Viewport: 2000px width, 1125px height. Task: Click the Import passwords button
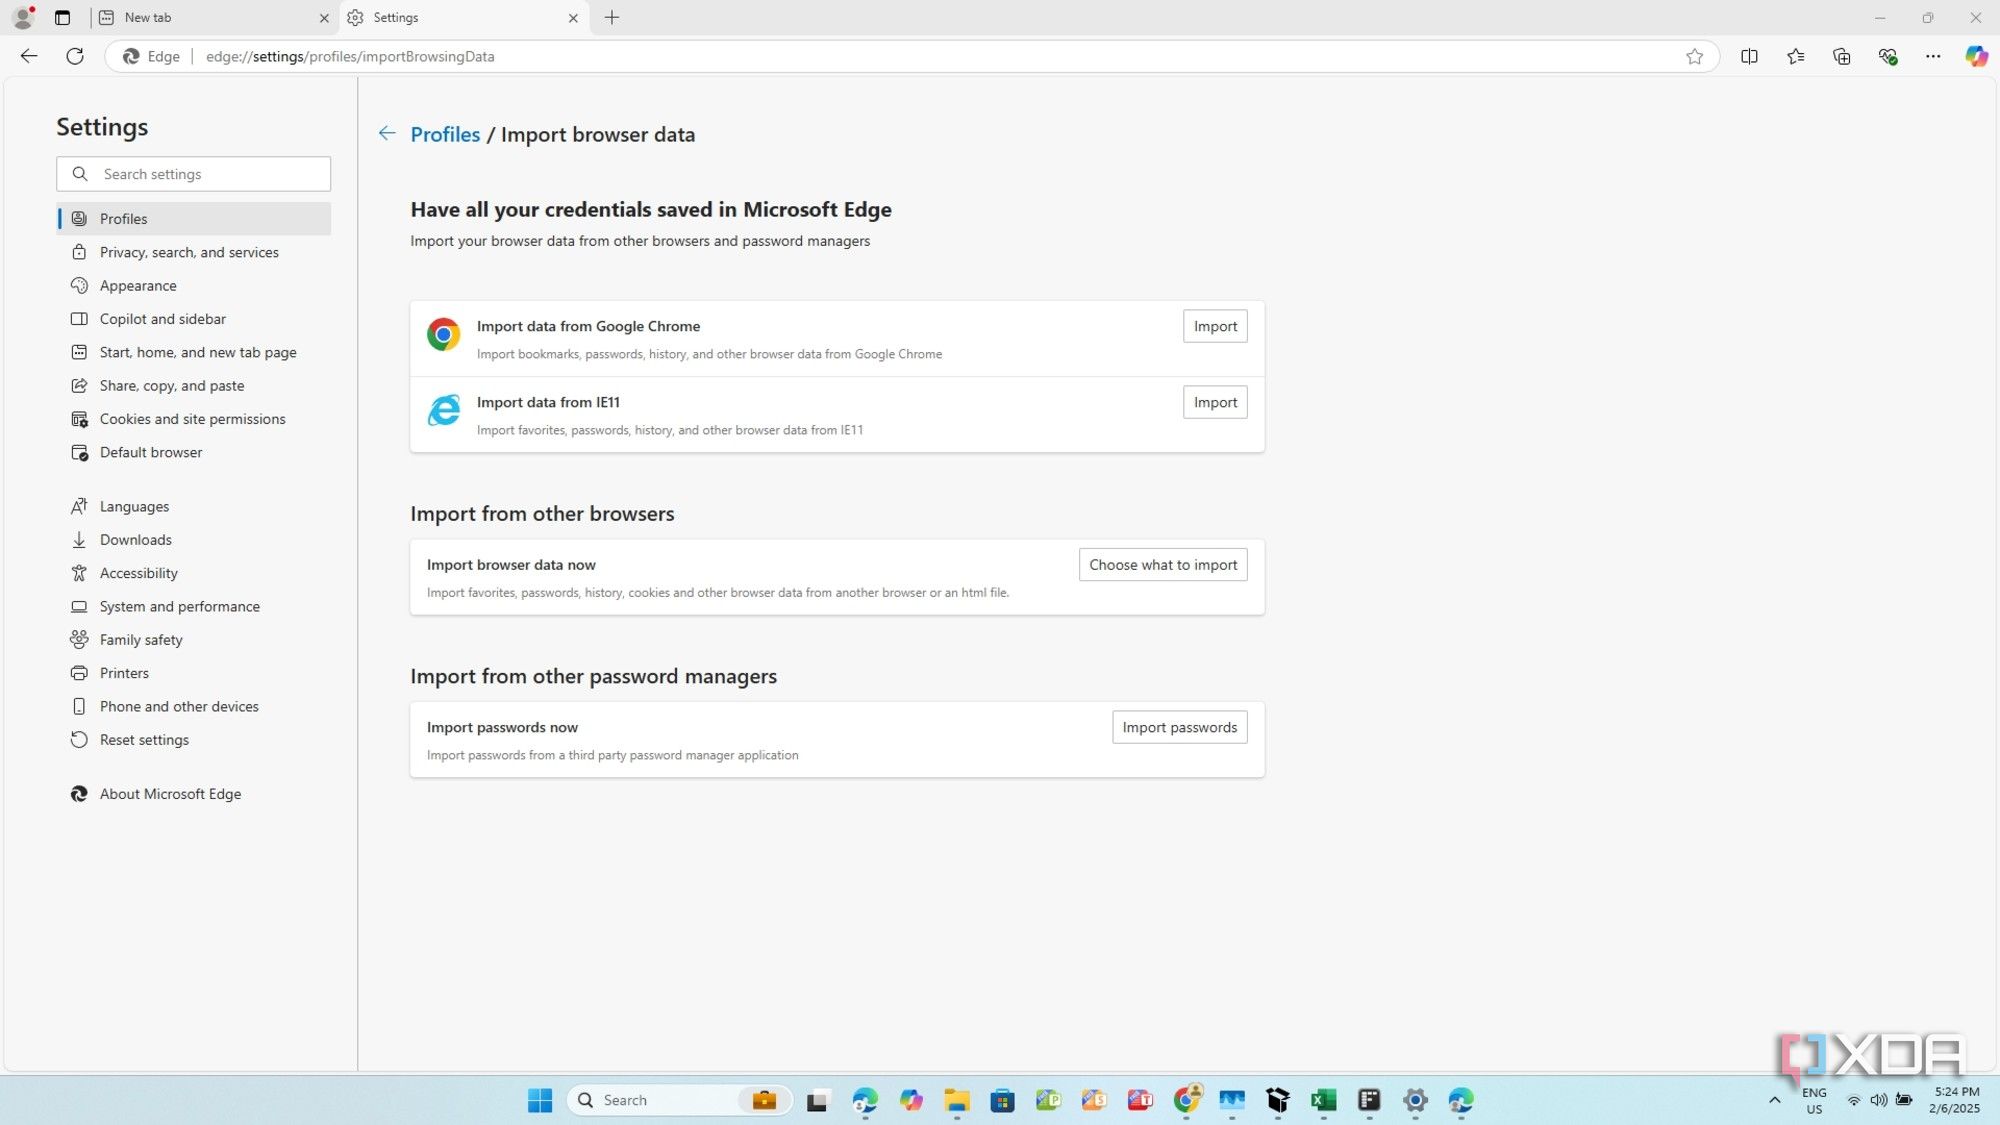(1179, 727)
